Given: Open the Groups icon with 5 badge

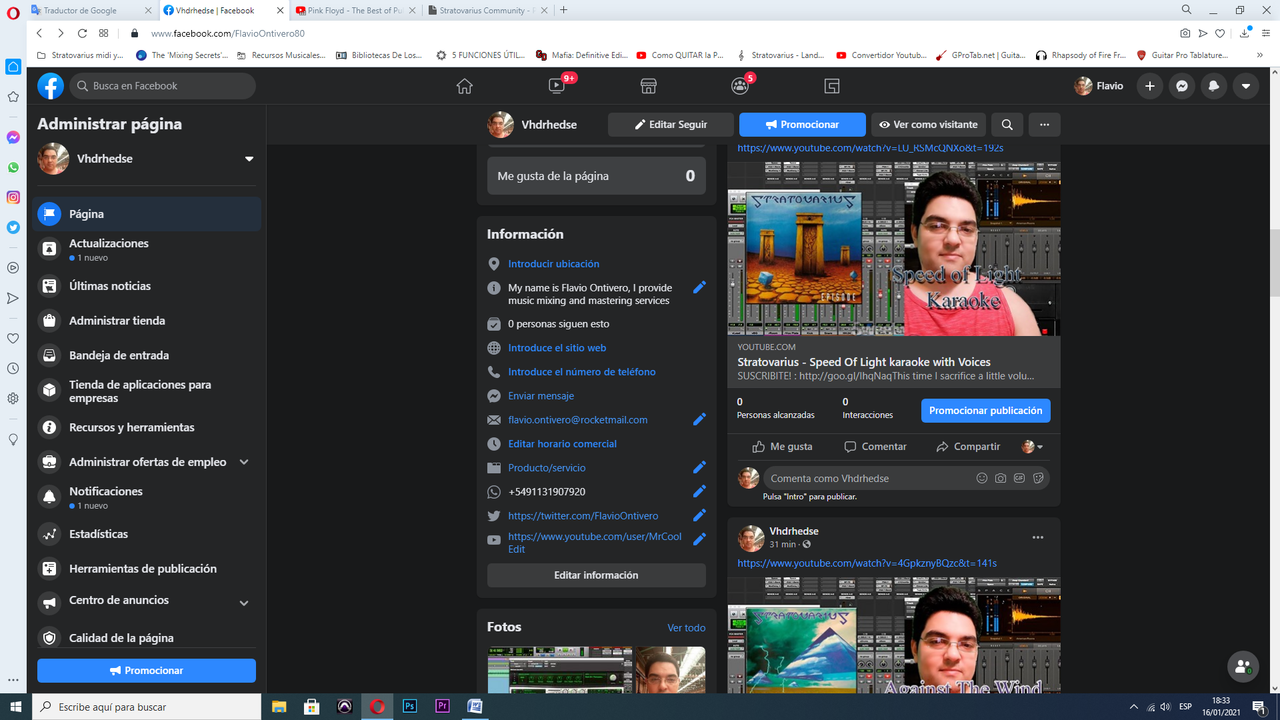Looking at the screenshot, I should (x=740, y=86).
